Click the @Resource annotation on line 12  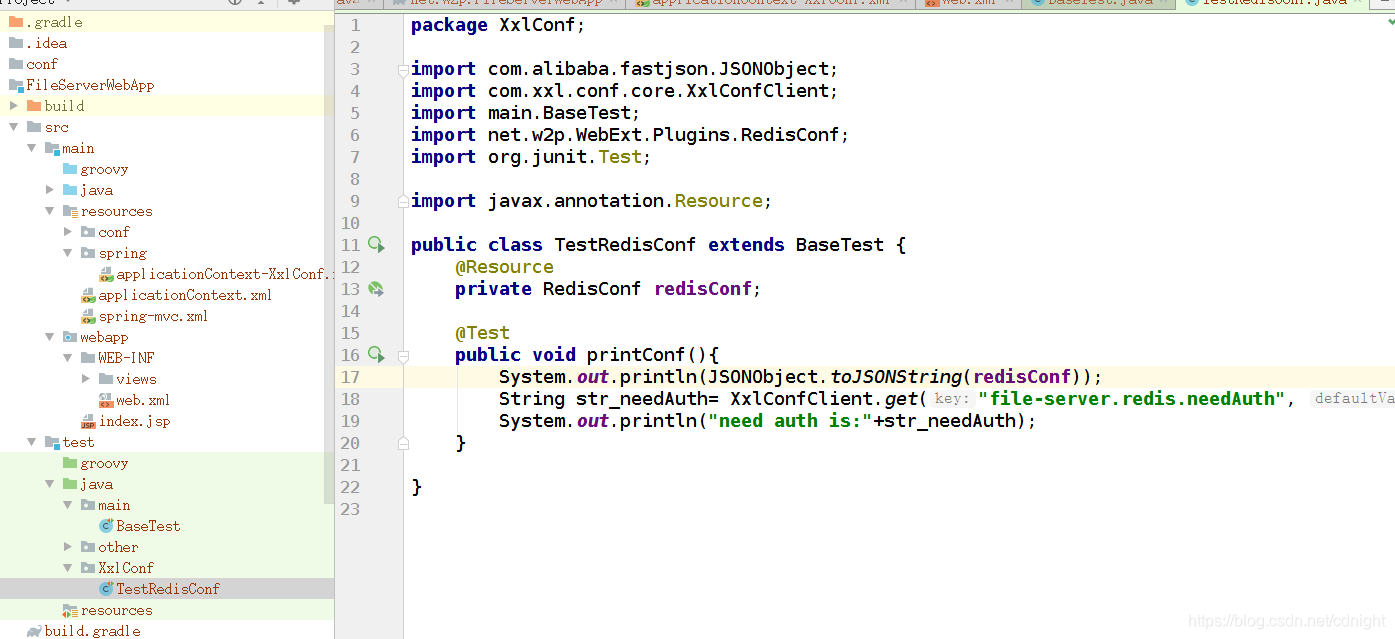coord(504,267)
